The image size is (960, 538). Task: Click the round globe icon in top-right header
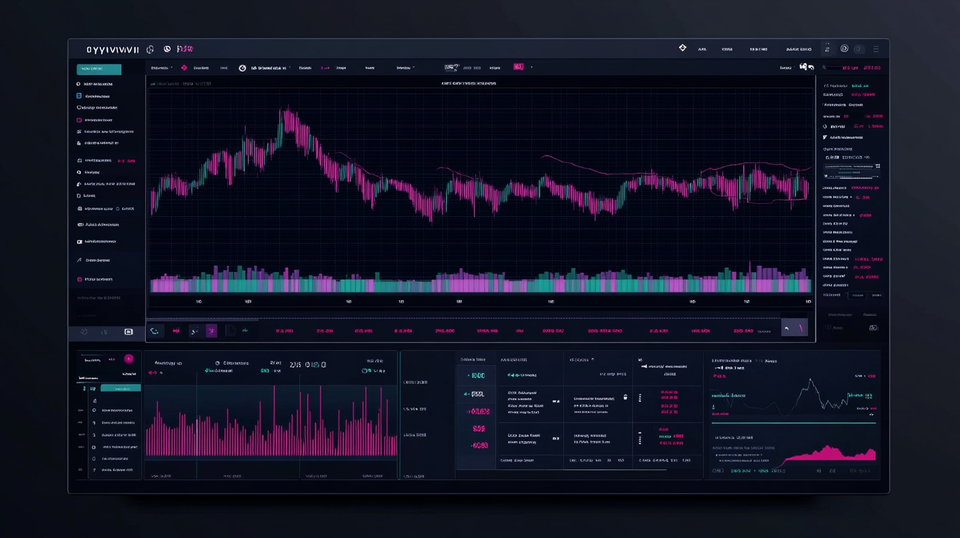coord(844,48)
